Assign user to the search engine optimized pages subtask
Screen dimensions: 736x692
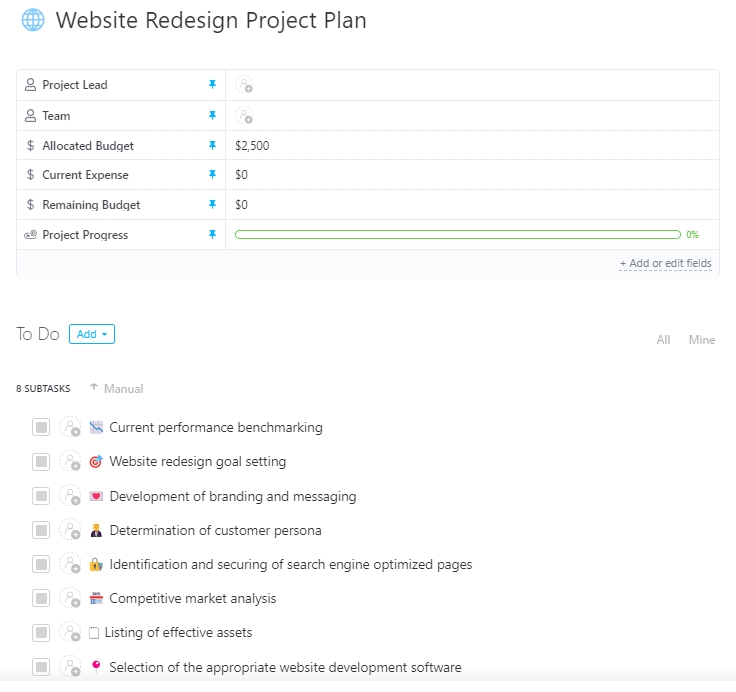click(70, 564)
